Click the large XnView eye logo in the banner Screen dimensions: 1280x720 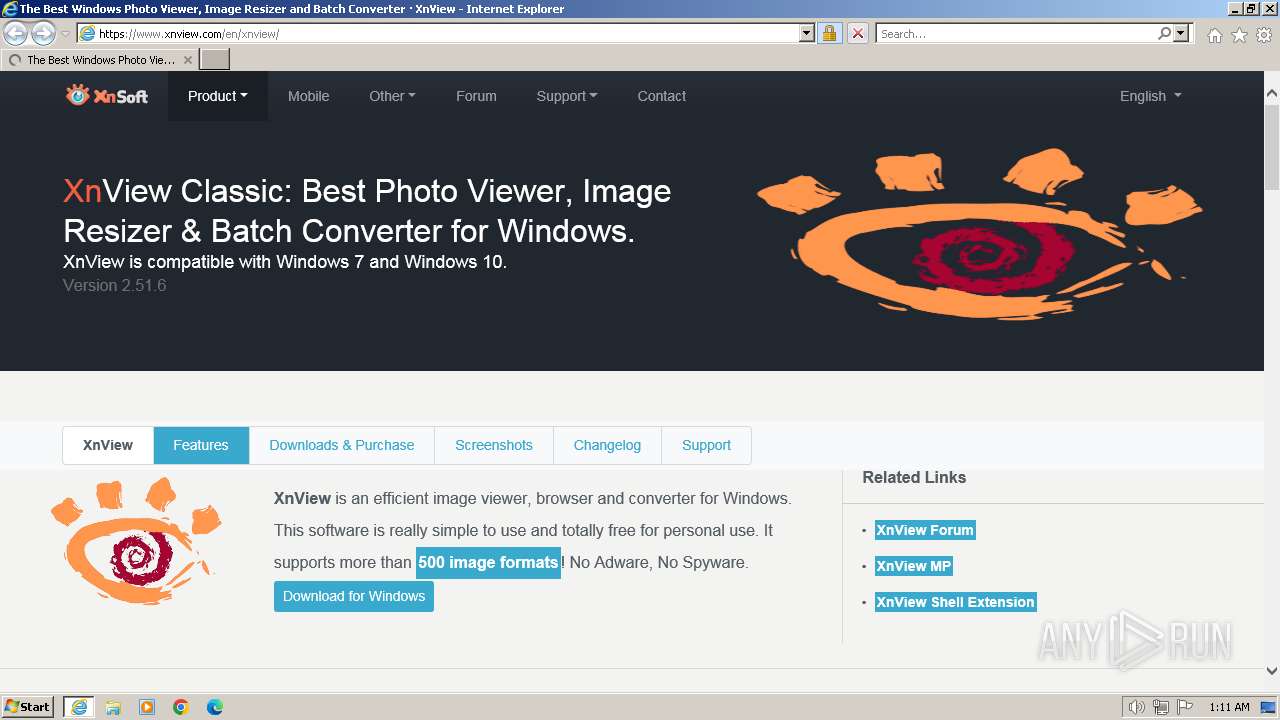coord(980,234)
